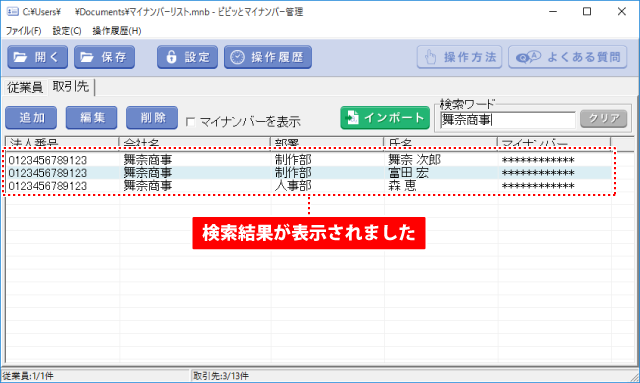Click the 追加 button

[31, 118]
